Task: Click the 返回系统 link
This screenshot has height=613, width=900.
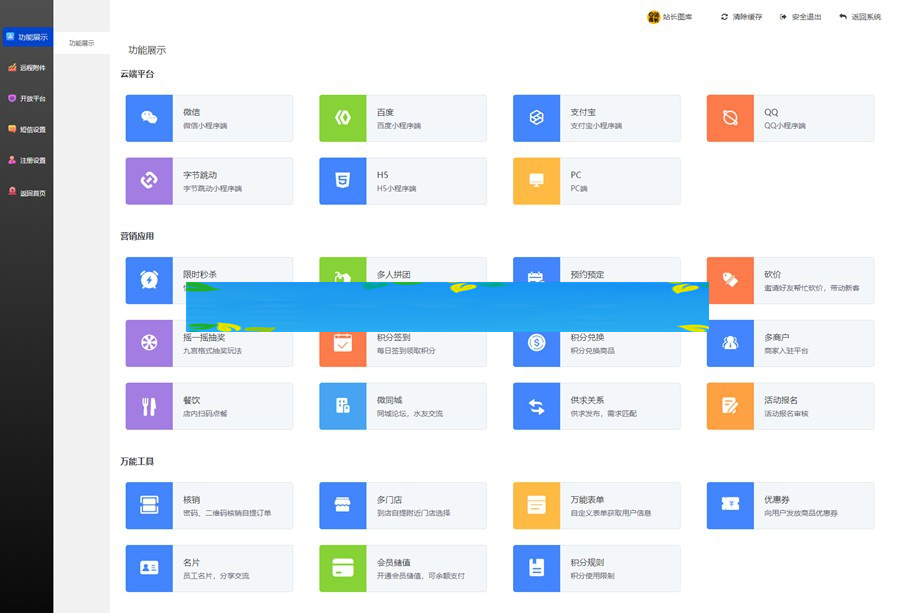Action: pyautogui.click(x=860, y=17)
